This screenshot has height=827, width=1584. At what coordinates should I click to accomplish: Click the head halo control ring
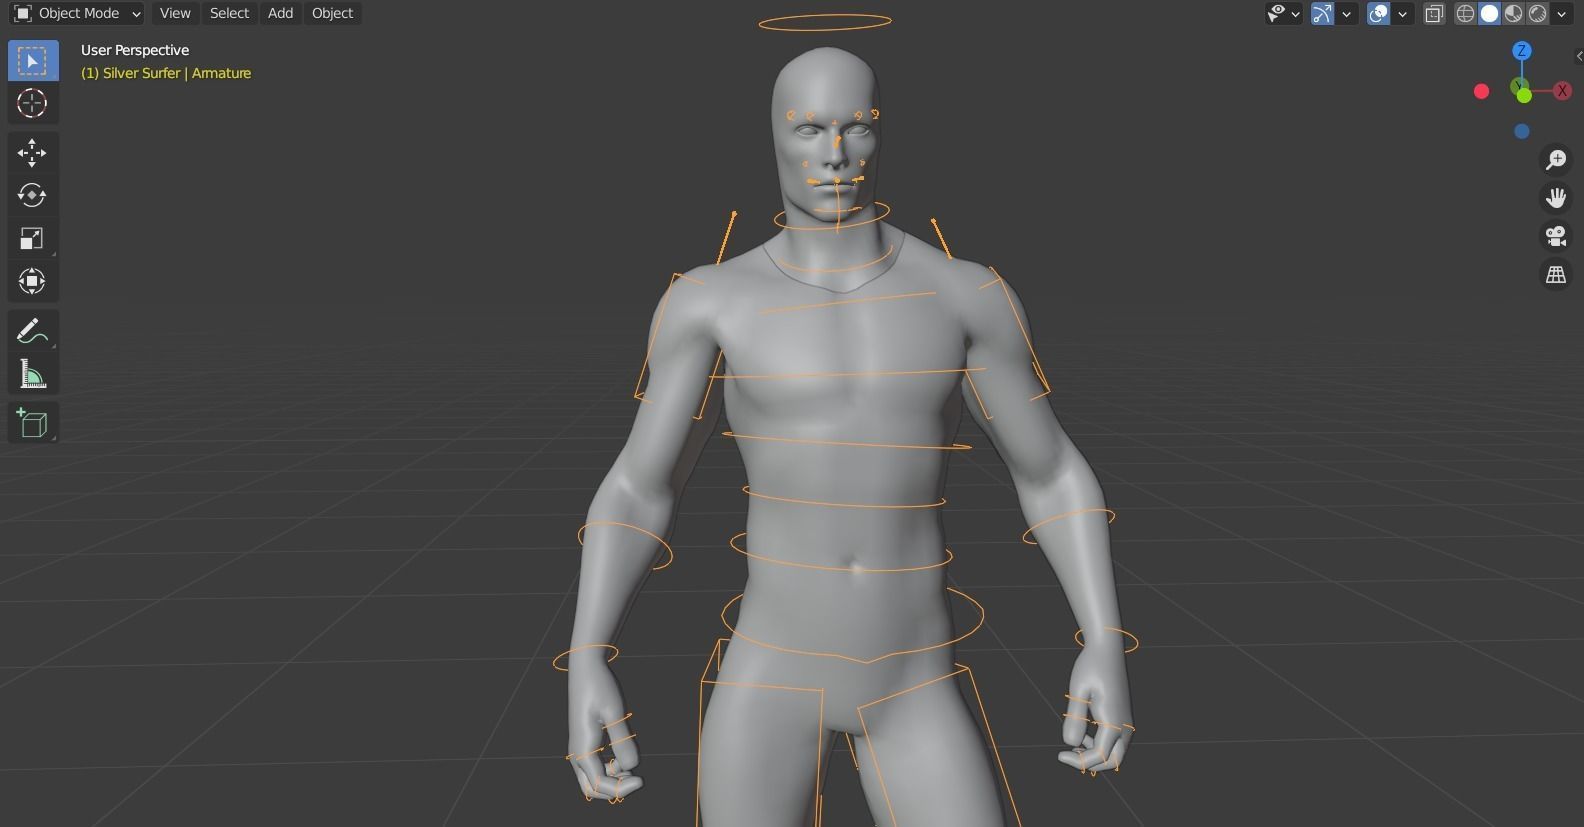(x=825, y=21)
